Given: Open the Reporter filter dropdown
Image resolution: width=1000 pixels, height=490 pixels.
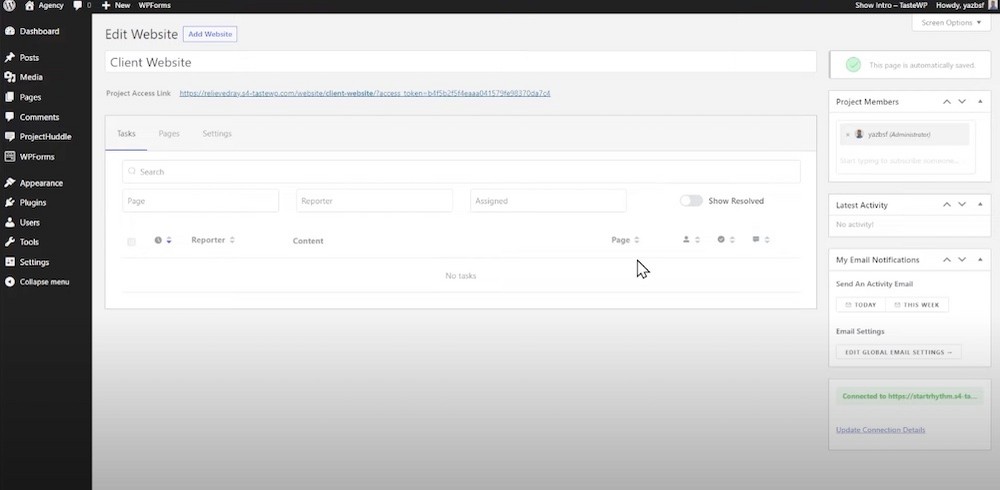Looking at the screenshot, I should [374, 201].
